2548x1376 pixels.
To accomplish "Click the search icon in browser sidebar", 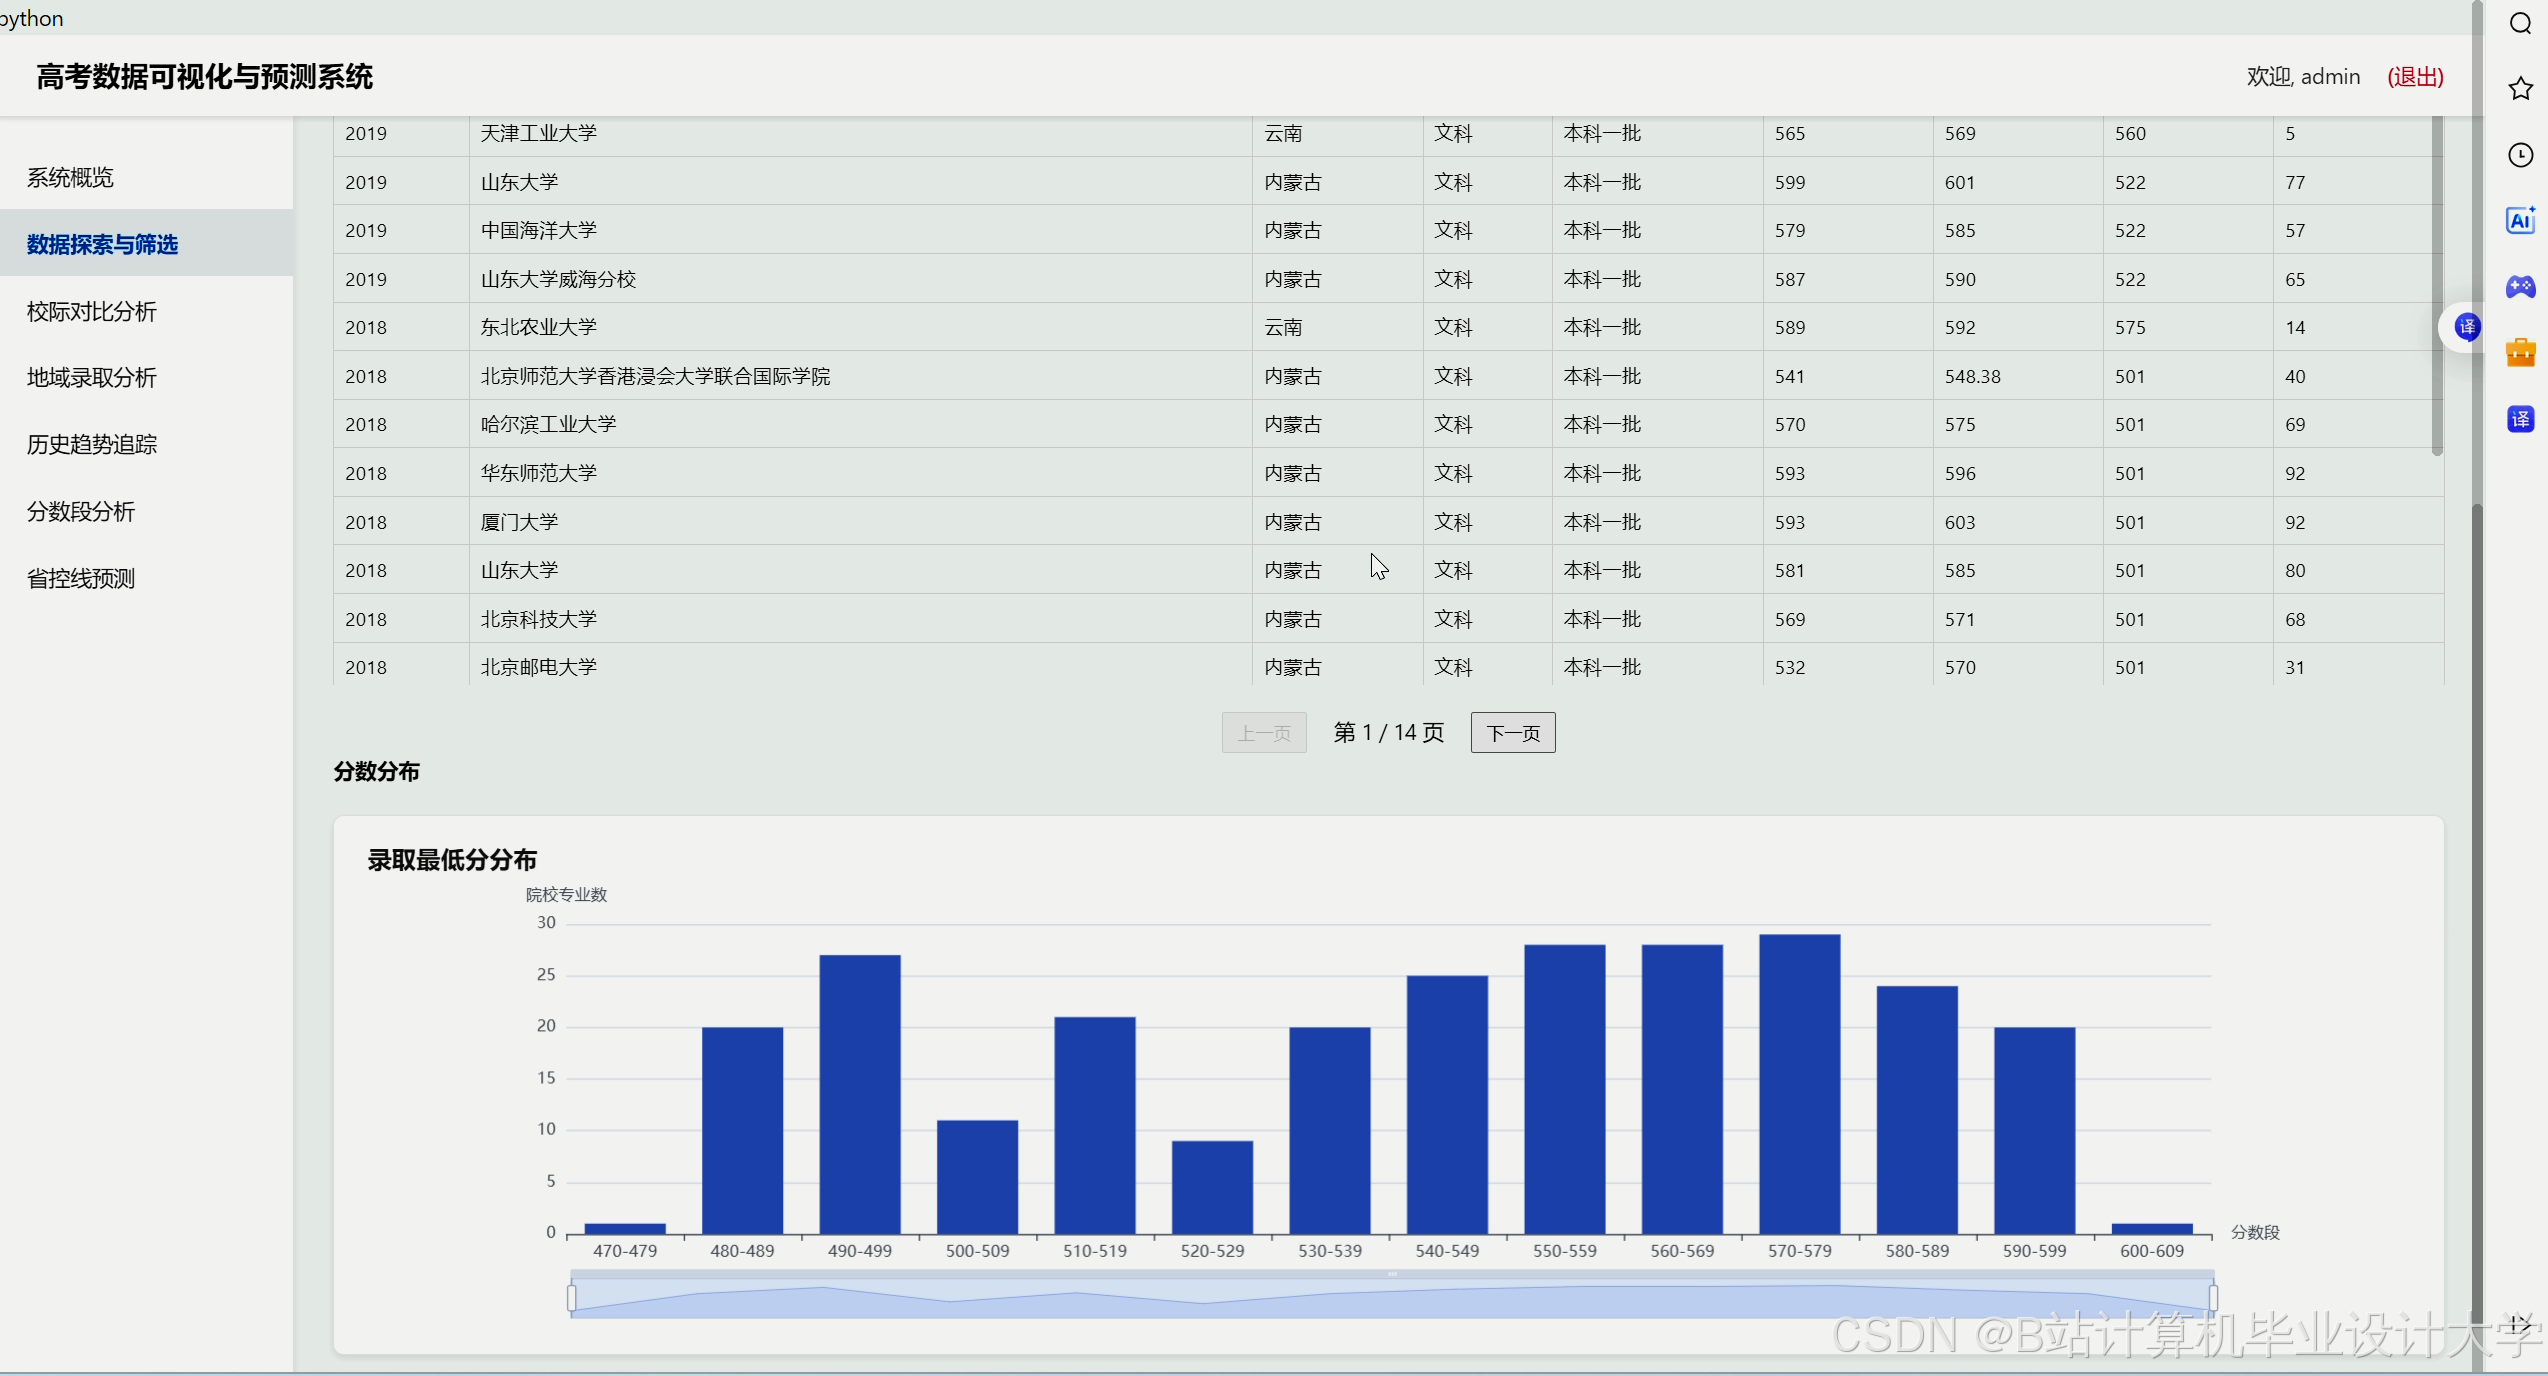I will (2520, 24).
